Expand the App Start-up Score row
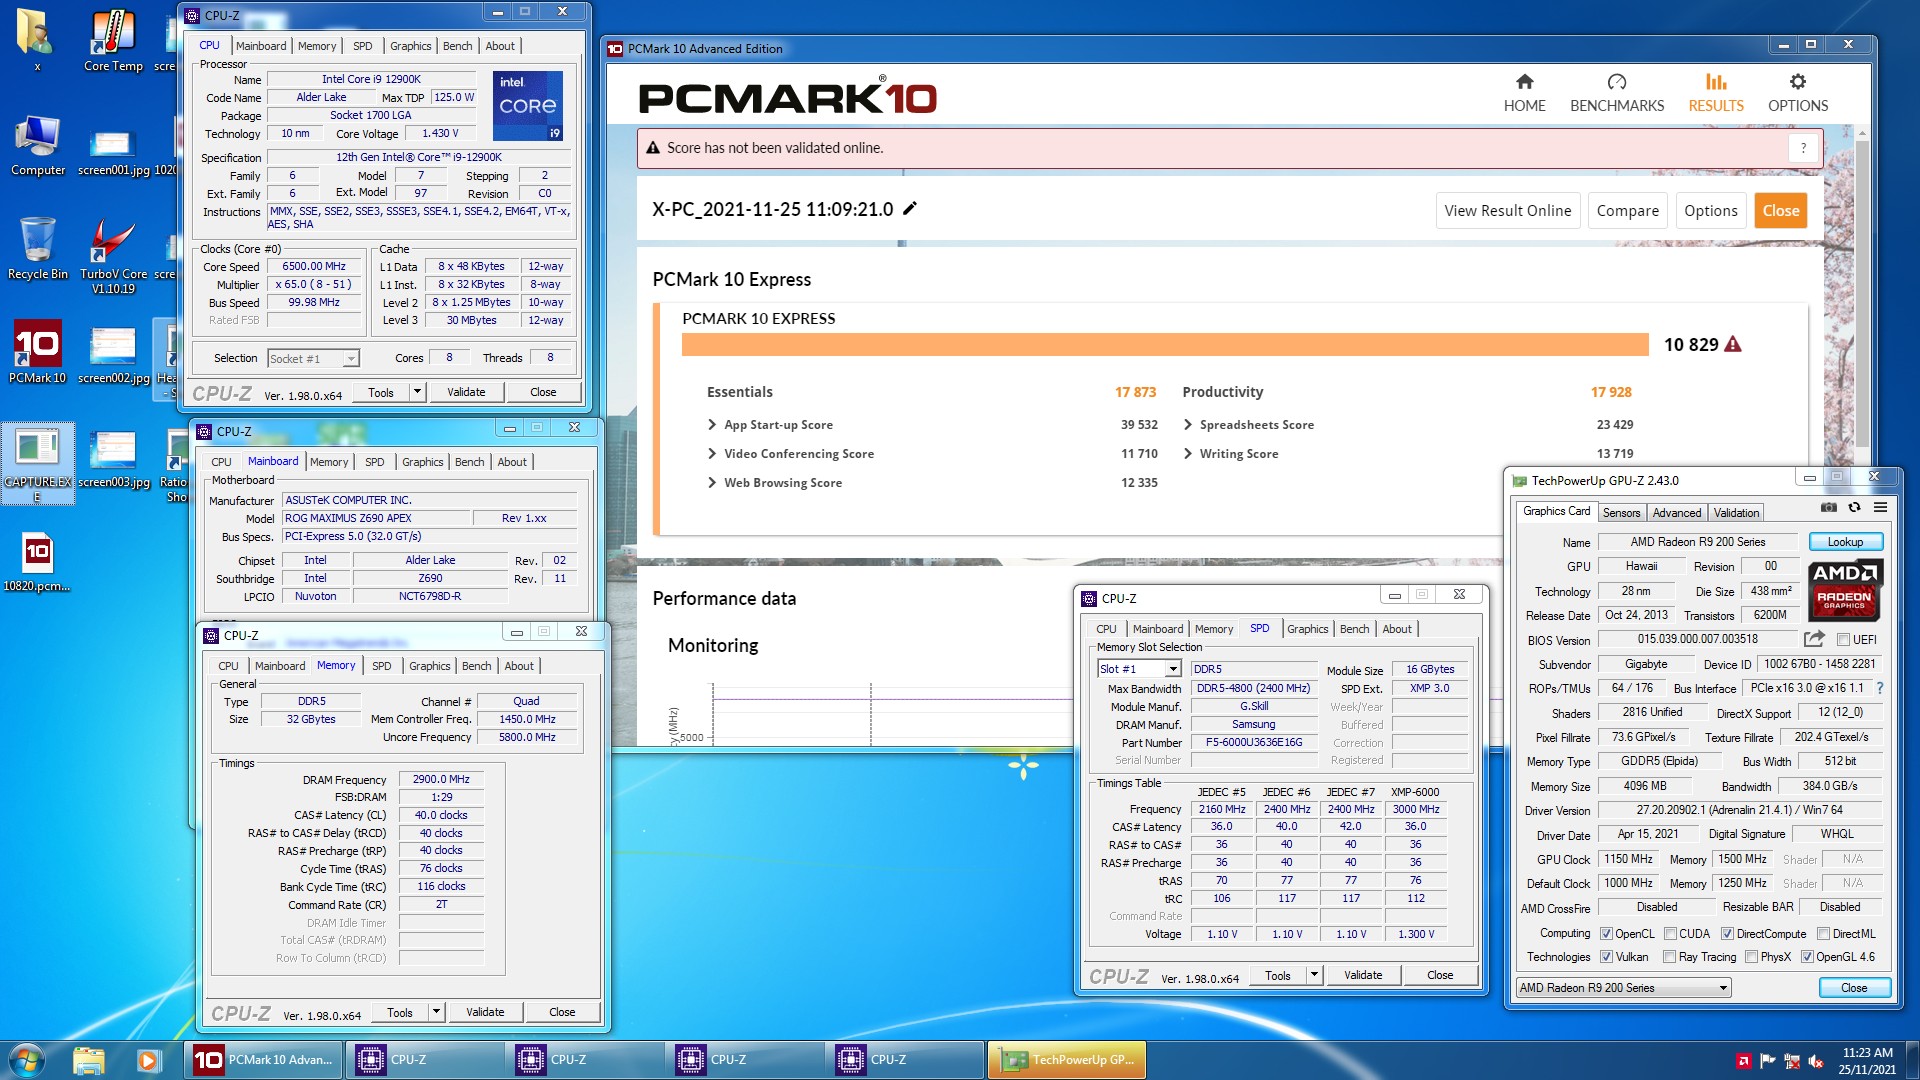The height and width of the screenshot is (1080, 1920). coord(713,425)
